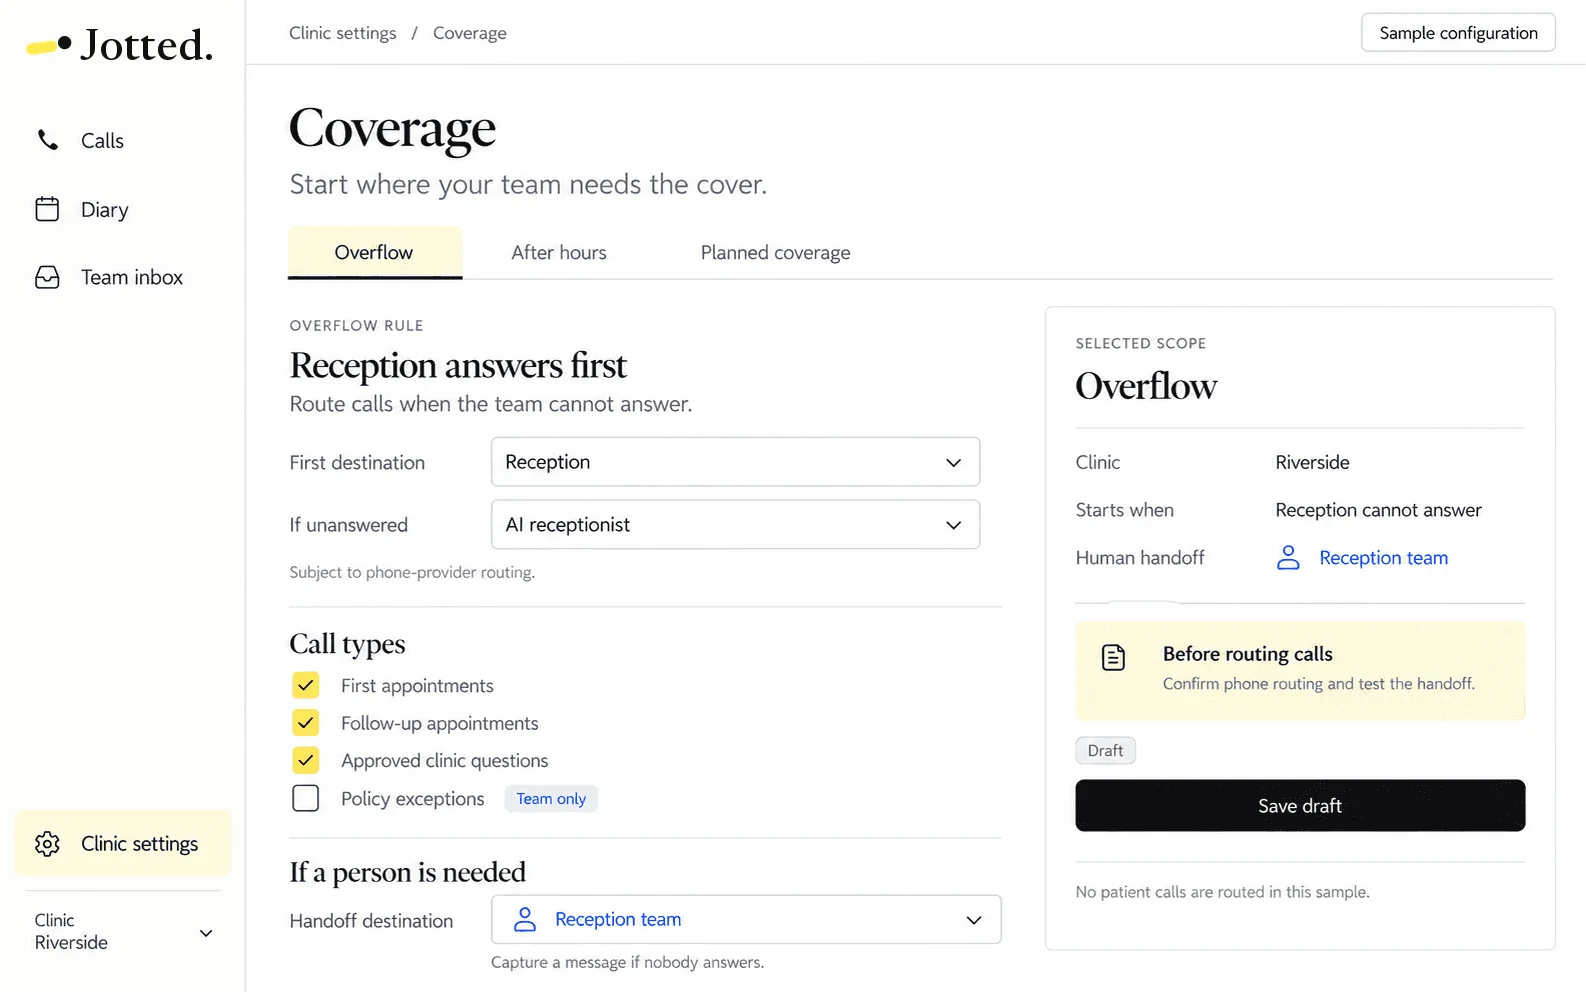The height and width of the screenshot is (992, 1586).
Task: Click the person icon beside Human handoff
Action: point(1288,558)
